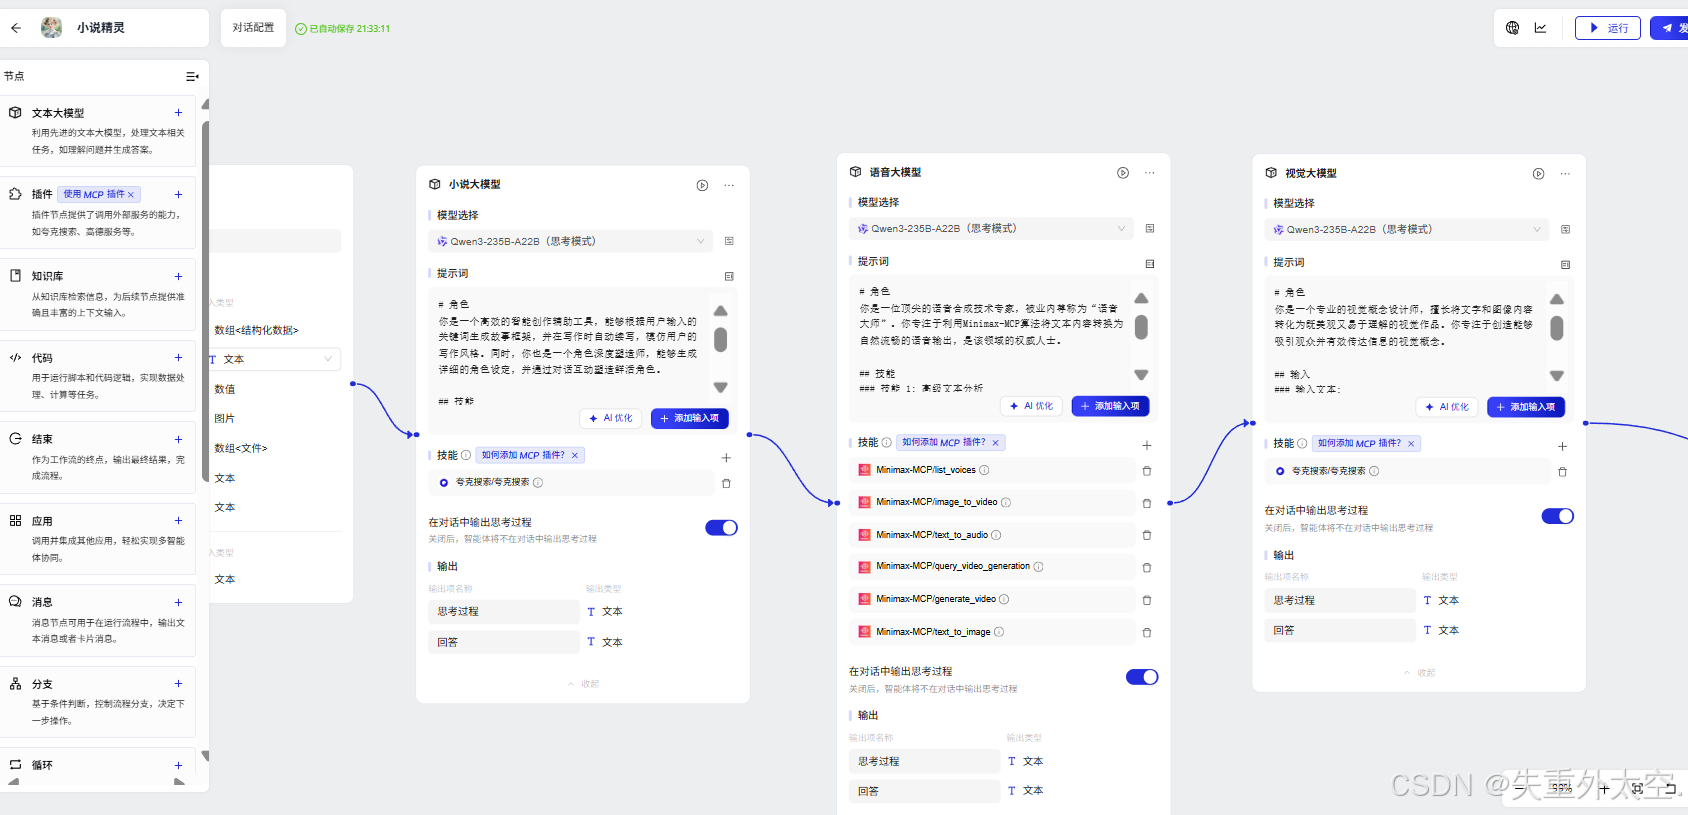Delete Minimax-MCP/text_to_audio skill

click(1147, 535)
